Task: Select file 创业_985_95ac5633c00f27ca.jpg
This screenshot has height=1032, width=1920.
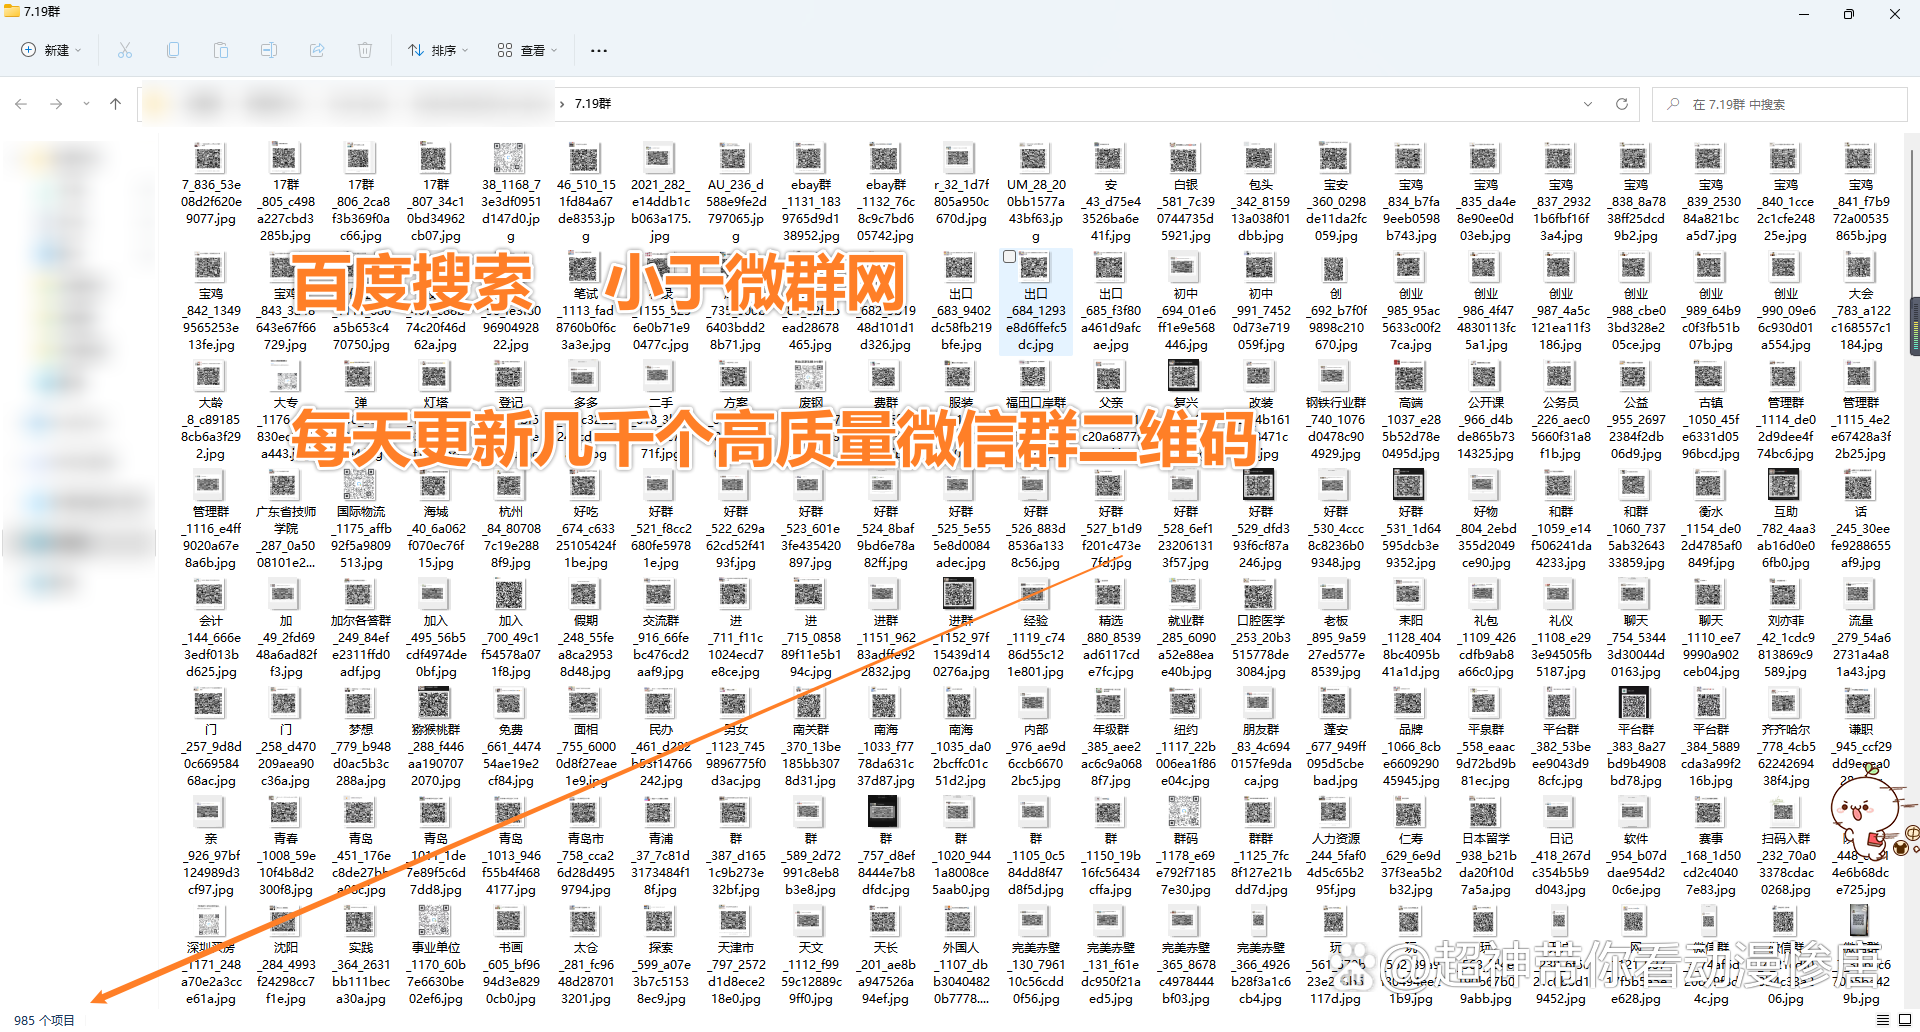Action: click(x=1411, y=302)
